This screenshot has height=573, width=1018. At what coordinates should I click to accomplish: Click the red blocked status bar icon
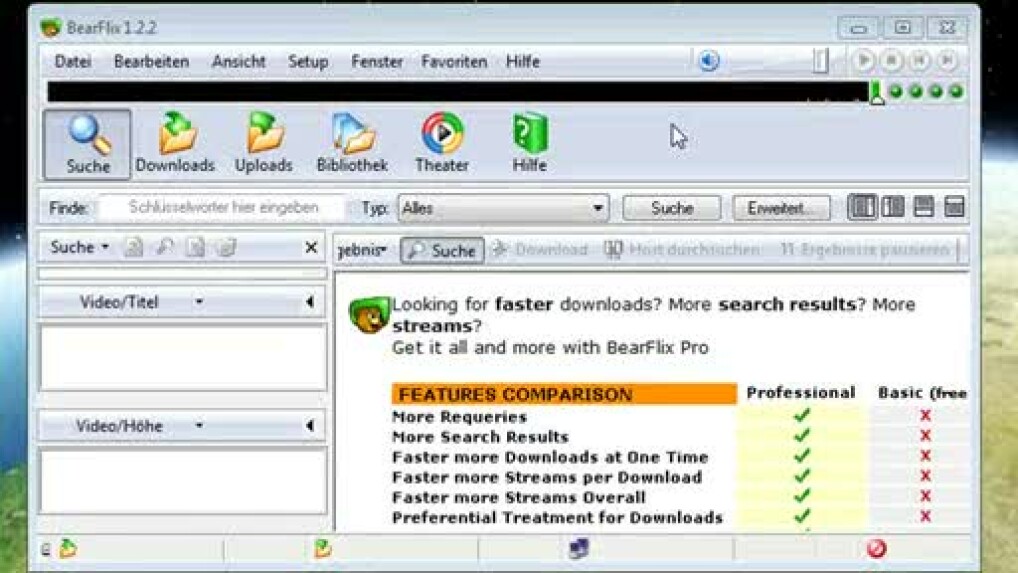(876, 548)
